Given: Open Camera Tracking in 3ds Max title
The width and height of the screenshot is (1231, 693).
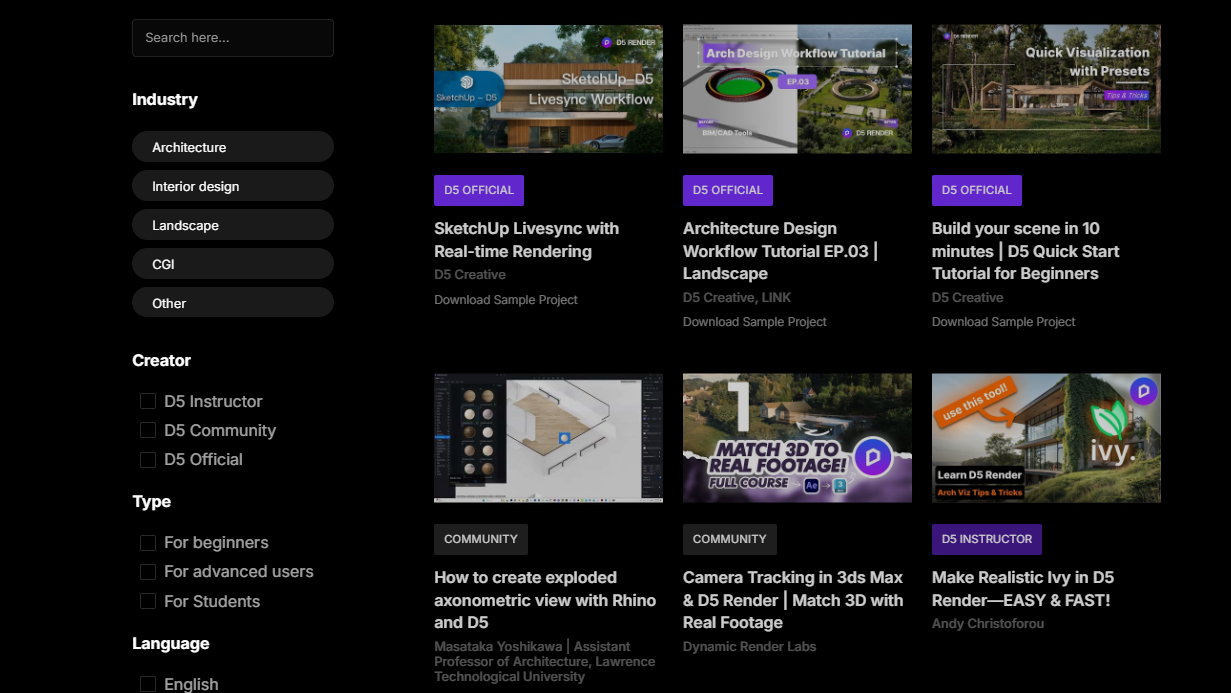Looking at the screenshot, I should click(793, 600).
